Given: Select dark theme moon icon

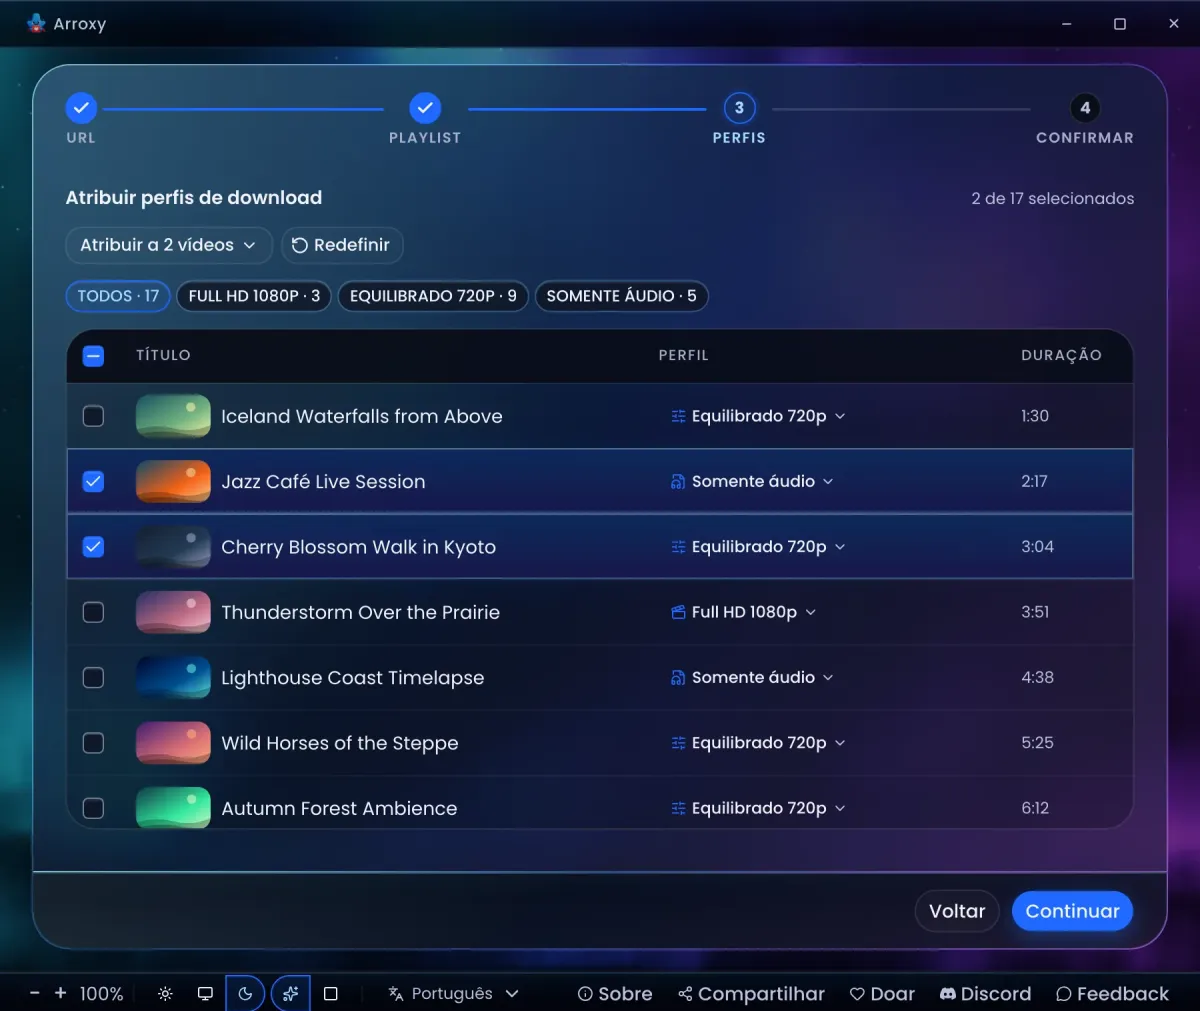Looking at the screenshot, I should [x=245, y=994].
